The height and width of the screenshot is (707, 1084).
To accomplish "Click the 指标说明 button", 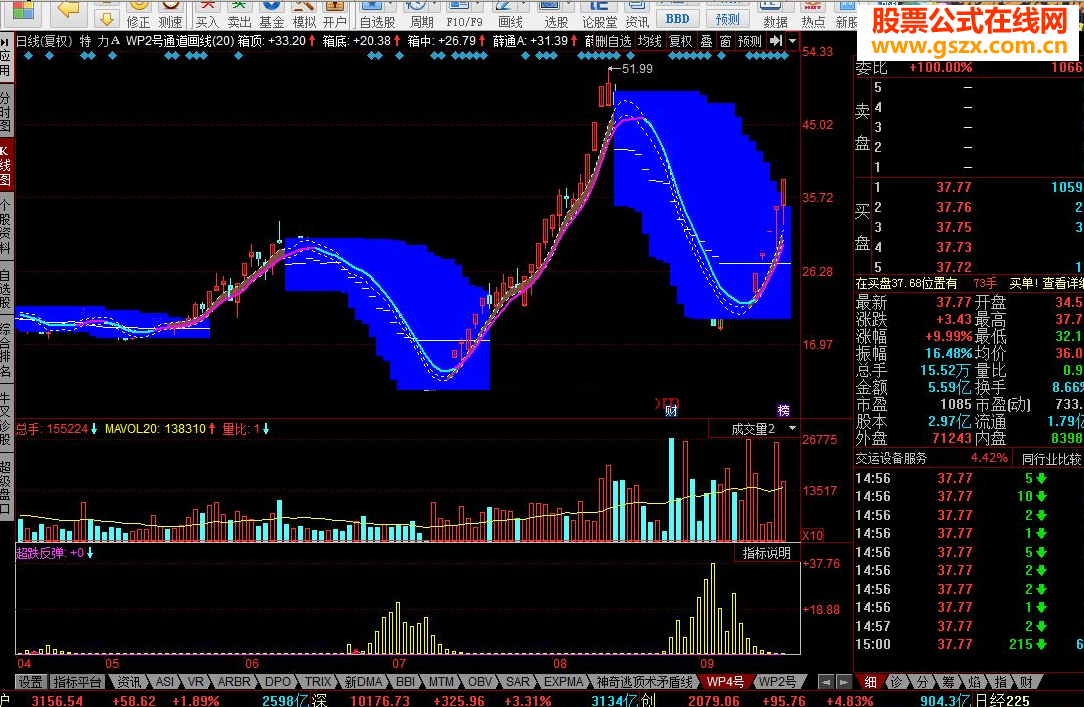I will (767, 553).
